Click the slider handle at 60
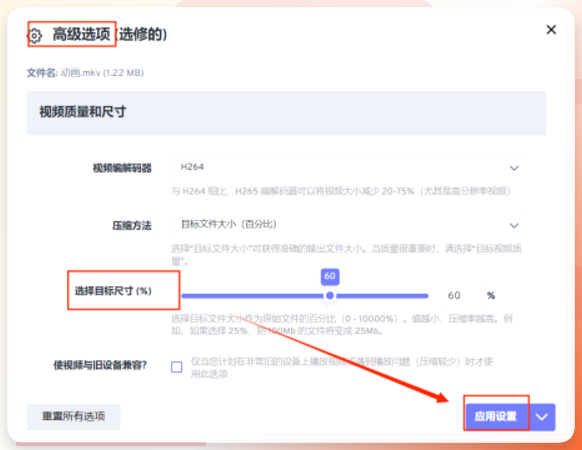 tap(330, 296)
